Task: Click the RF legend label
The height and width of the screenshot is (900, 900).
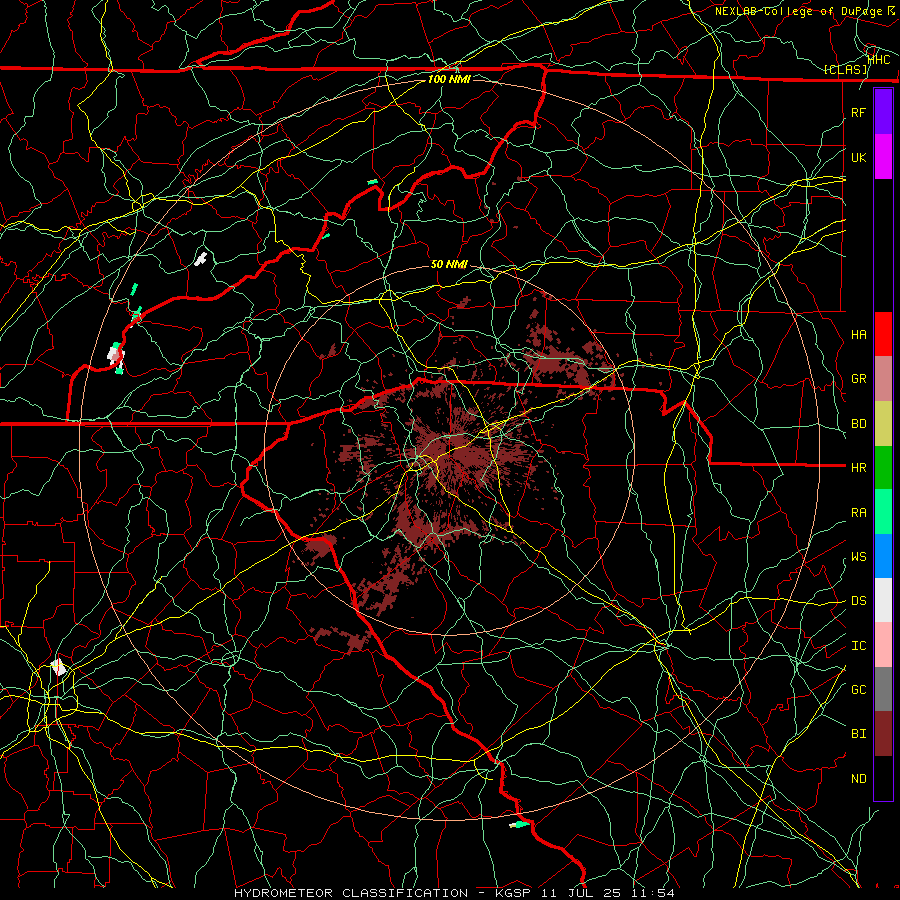Action: point(858,112)
